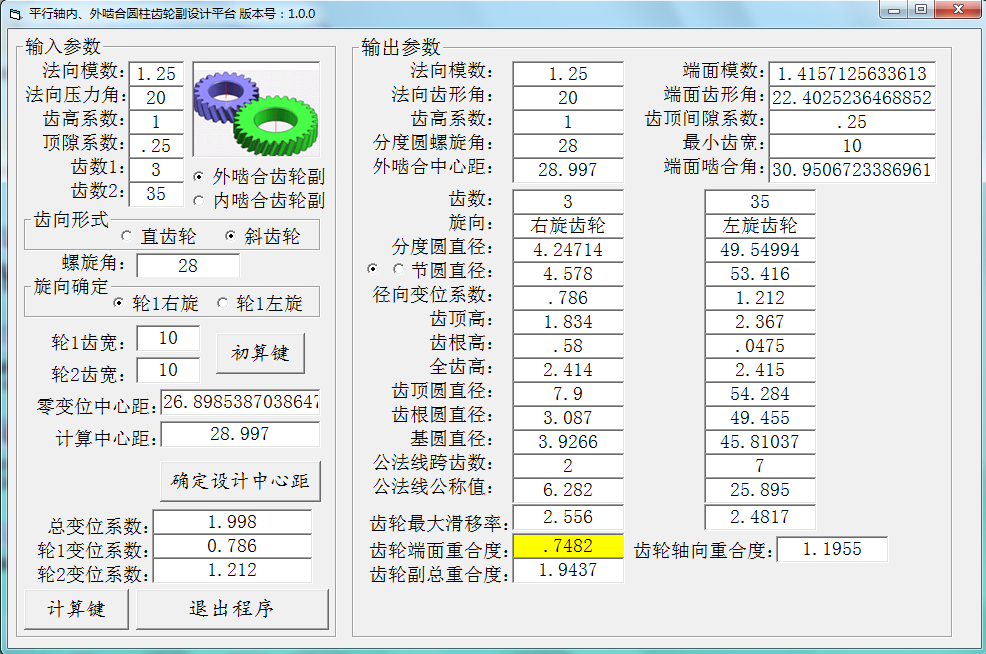Select 轮1右旋 hand direction
The width and height of the screenshot is (986, 654).
[156, 303]
